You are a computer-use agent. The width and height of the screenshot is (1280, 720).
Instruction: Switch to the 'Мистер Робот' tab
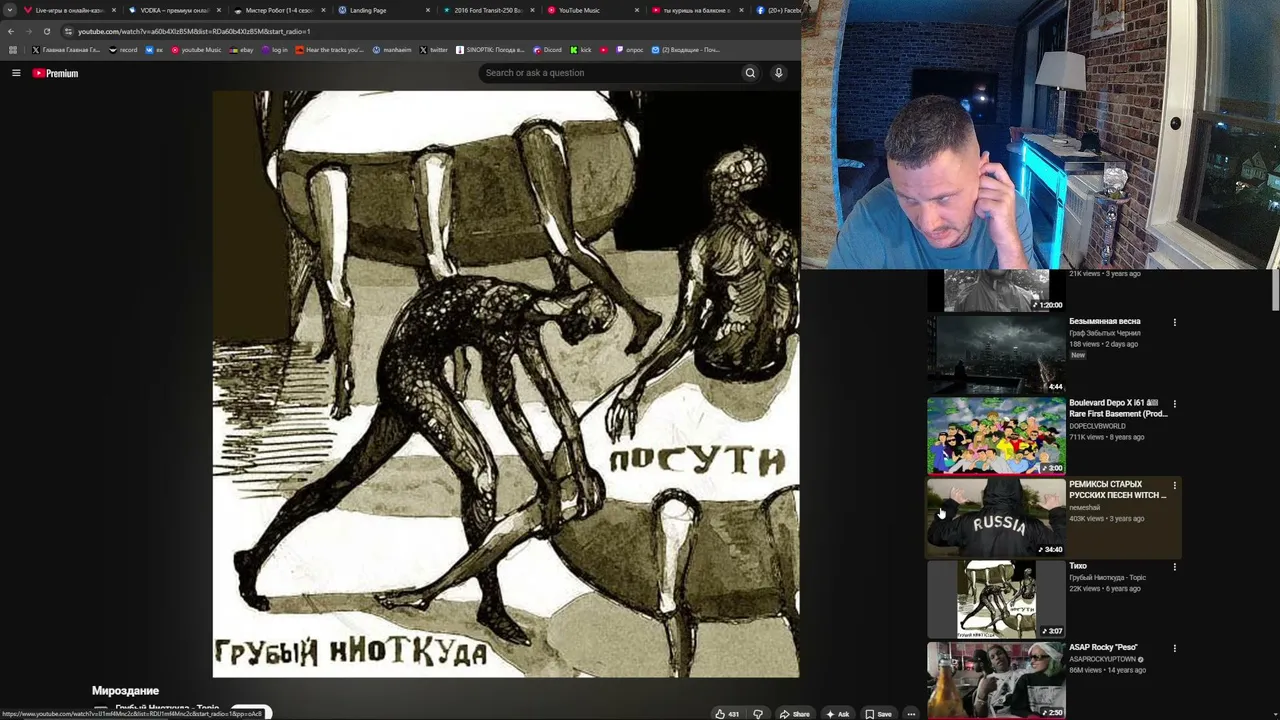click(x=278, y=10)
